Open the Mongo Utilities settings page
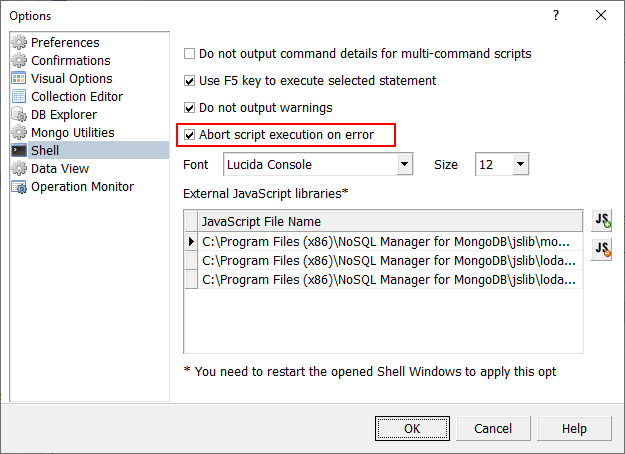This screenshot has height=454, width=625. click(x=72, y=133)
